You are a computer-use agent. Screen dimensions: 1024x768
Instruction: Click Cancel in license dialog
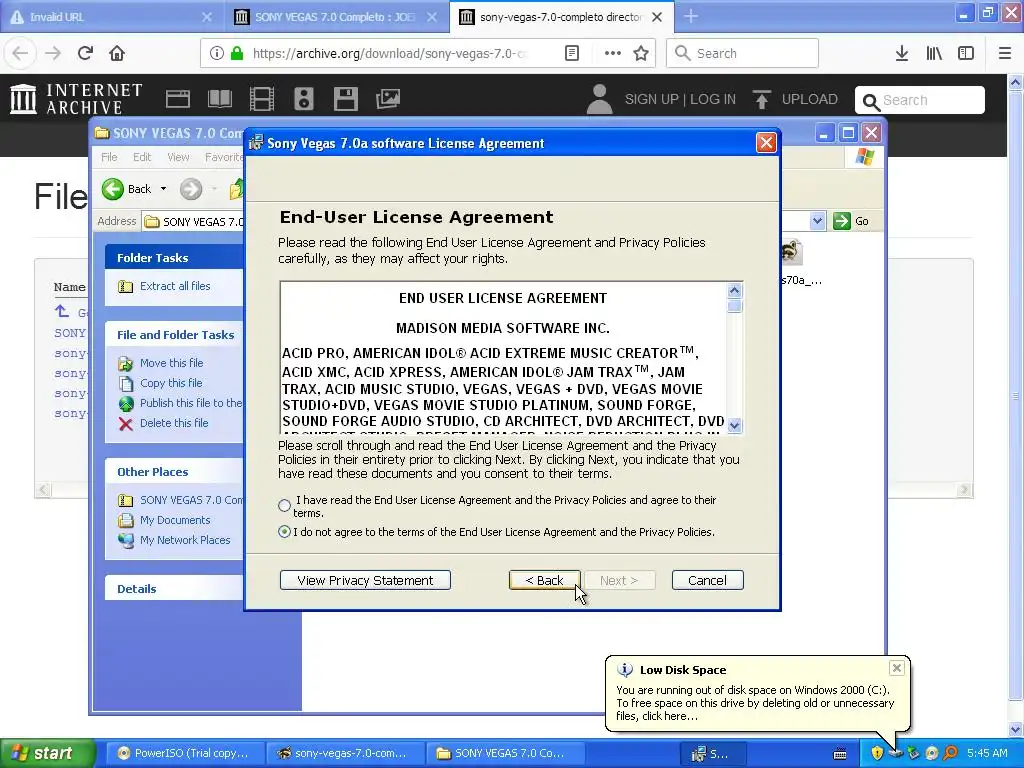click(x=707, y=580)
